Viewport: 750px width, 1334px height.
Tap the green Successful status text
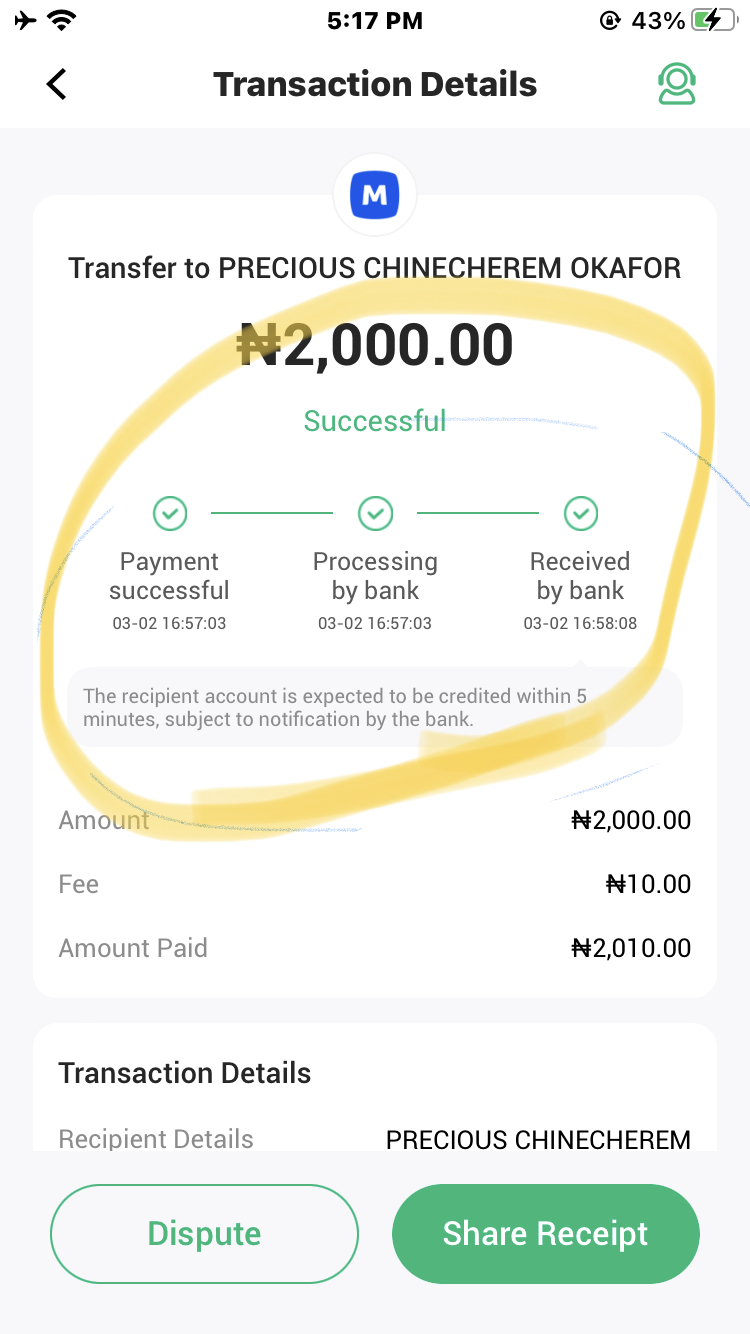[375, 421]
